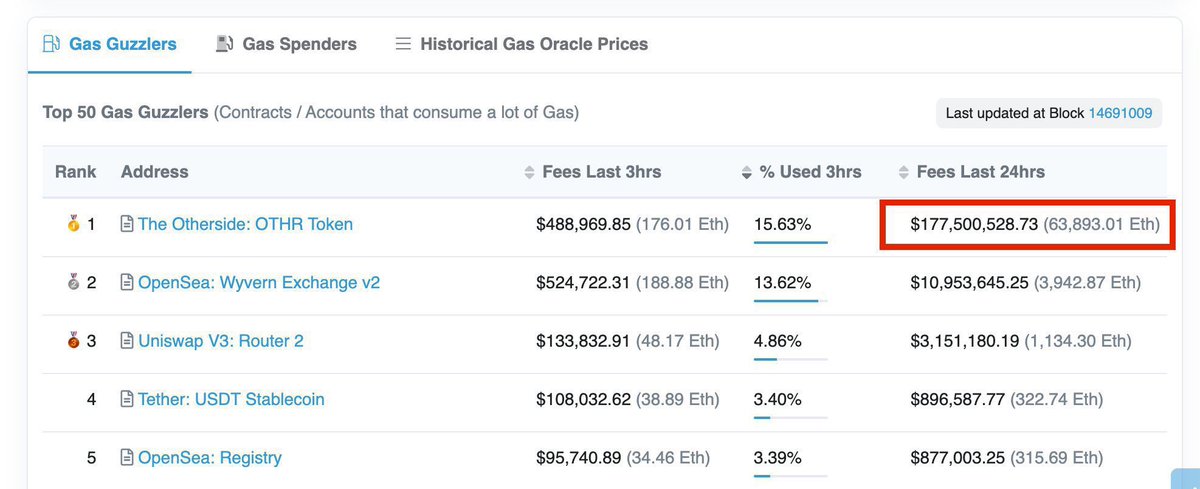Click the gold medal rank 1 icon
The width and height of the screenshot is (1200, 489).
73,224
